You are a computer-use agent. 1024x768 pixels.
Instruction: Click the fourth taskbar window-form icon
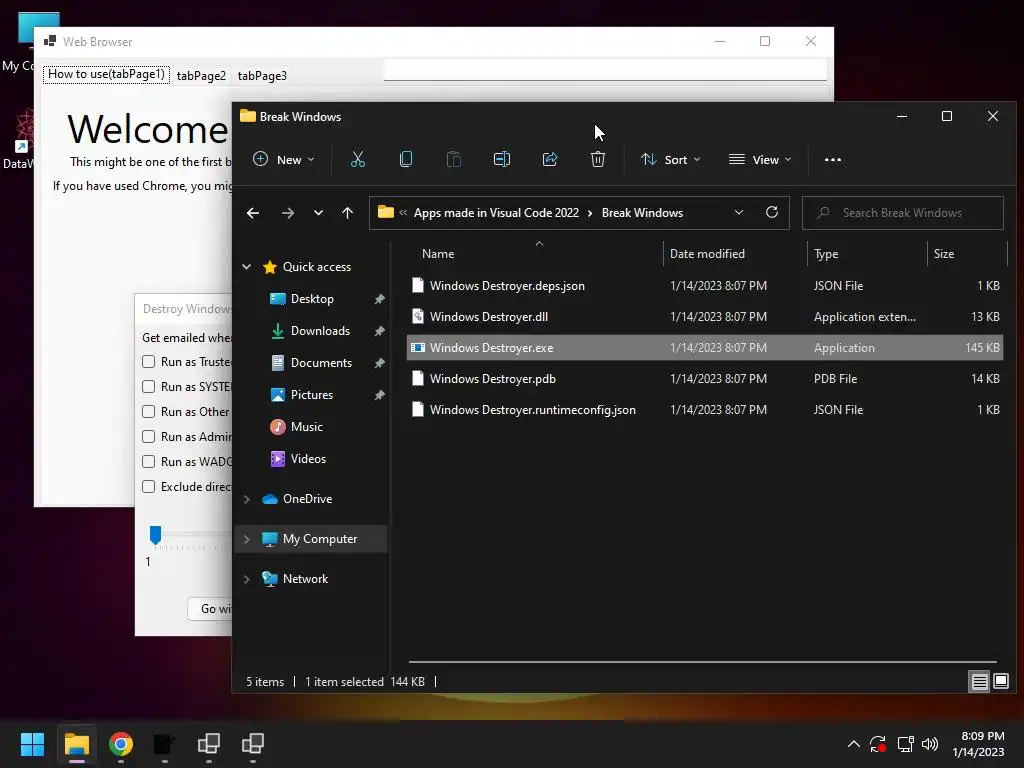pos(209,744)
